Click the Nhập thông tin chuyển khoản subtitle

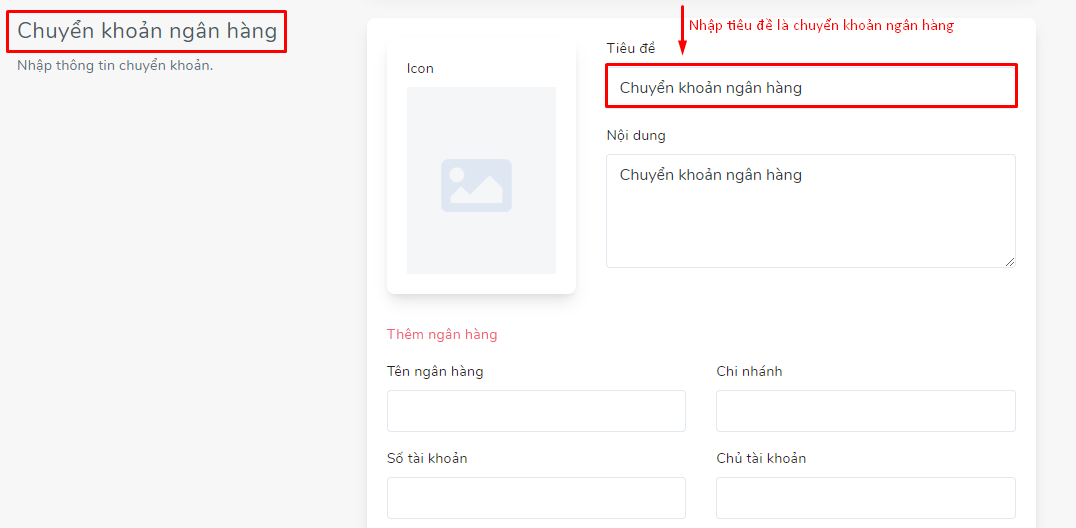[x=115, y=67]
